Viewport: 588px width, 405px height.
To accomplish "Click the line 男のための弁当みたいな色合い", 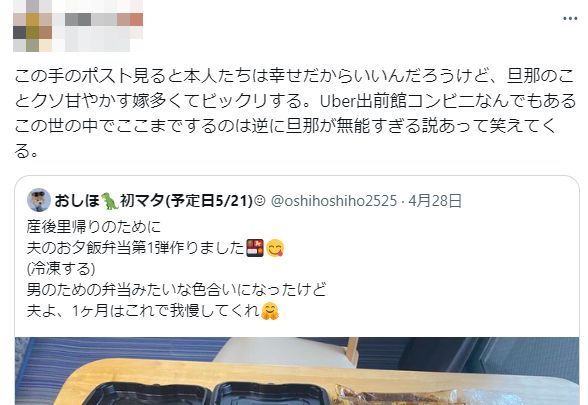I will 177,290.
